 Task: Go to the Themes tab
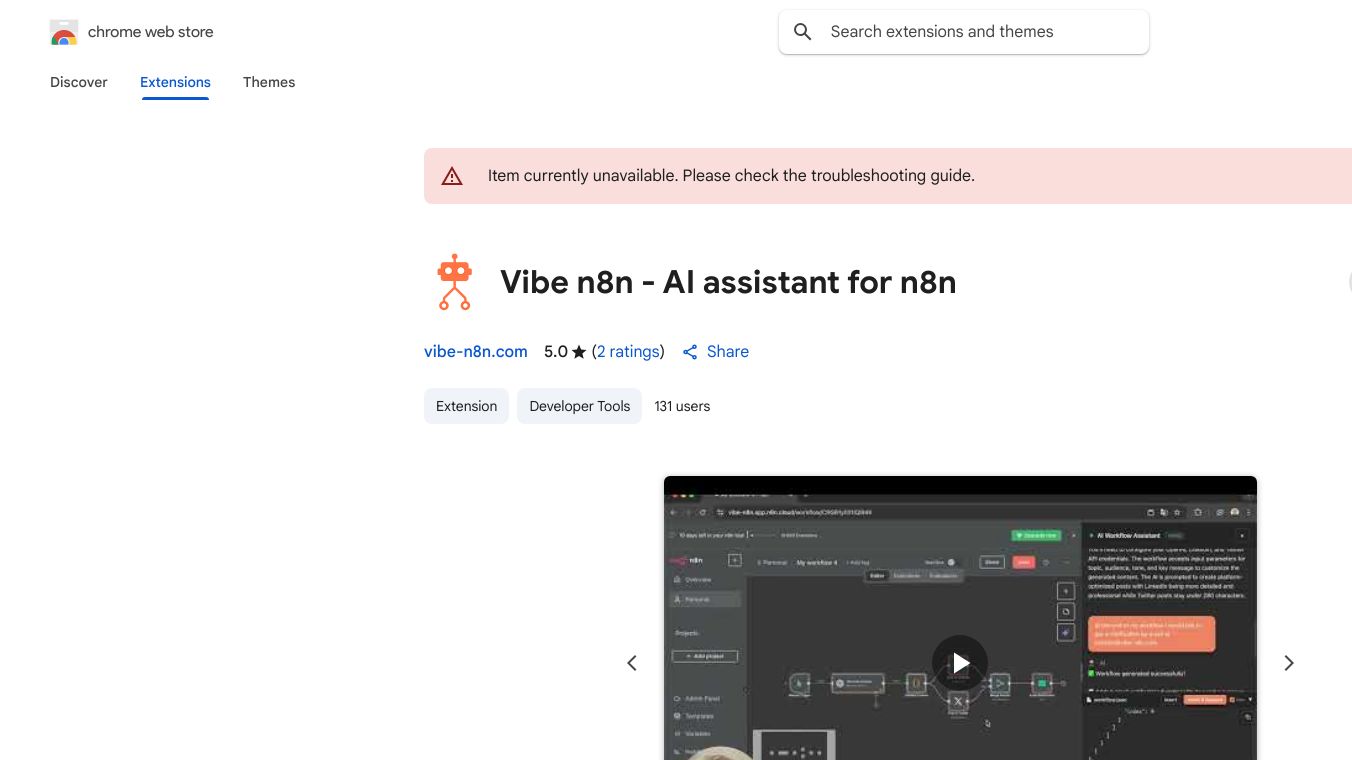[269, 82]
